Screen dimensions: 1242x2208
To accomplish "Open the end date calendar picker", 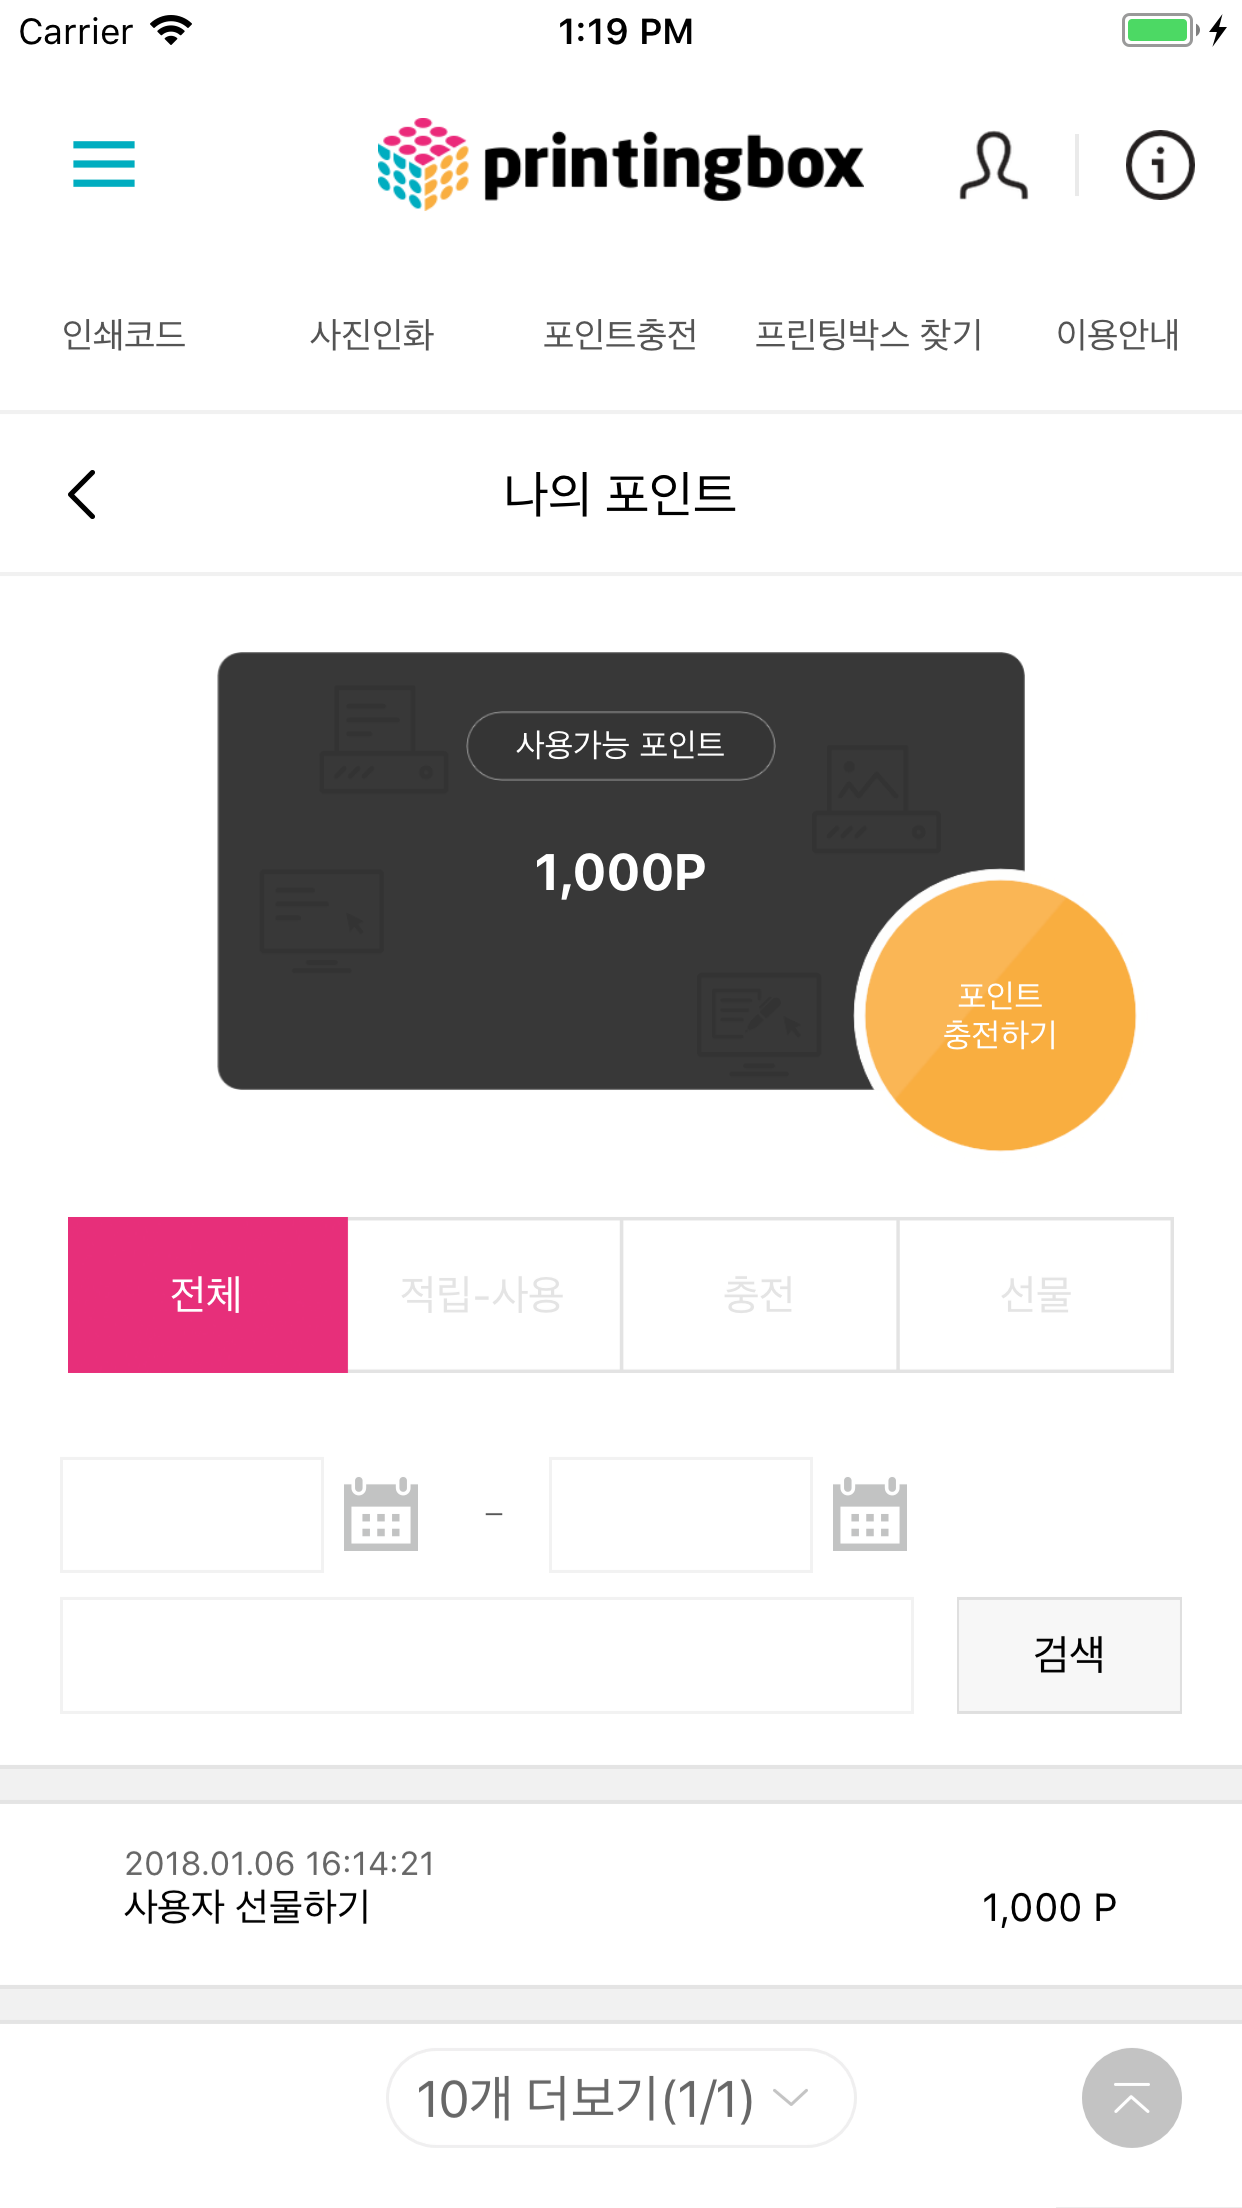I will click(x=869, y=1514).
